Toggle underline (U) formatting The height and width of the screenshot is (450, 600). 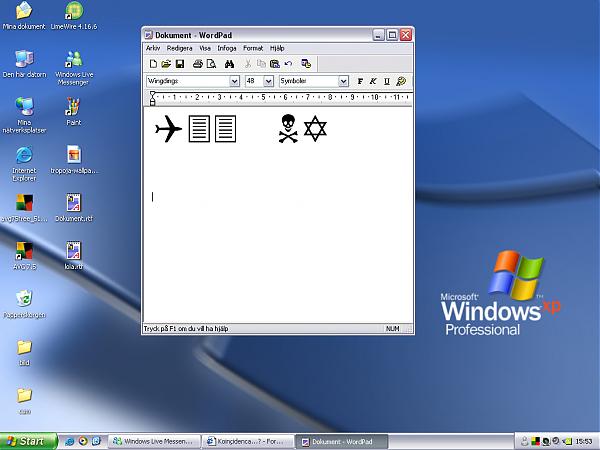tap(387, 81)
